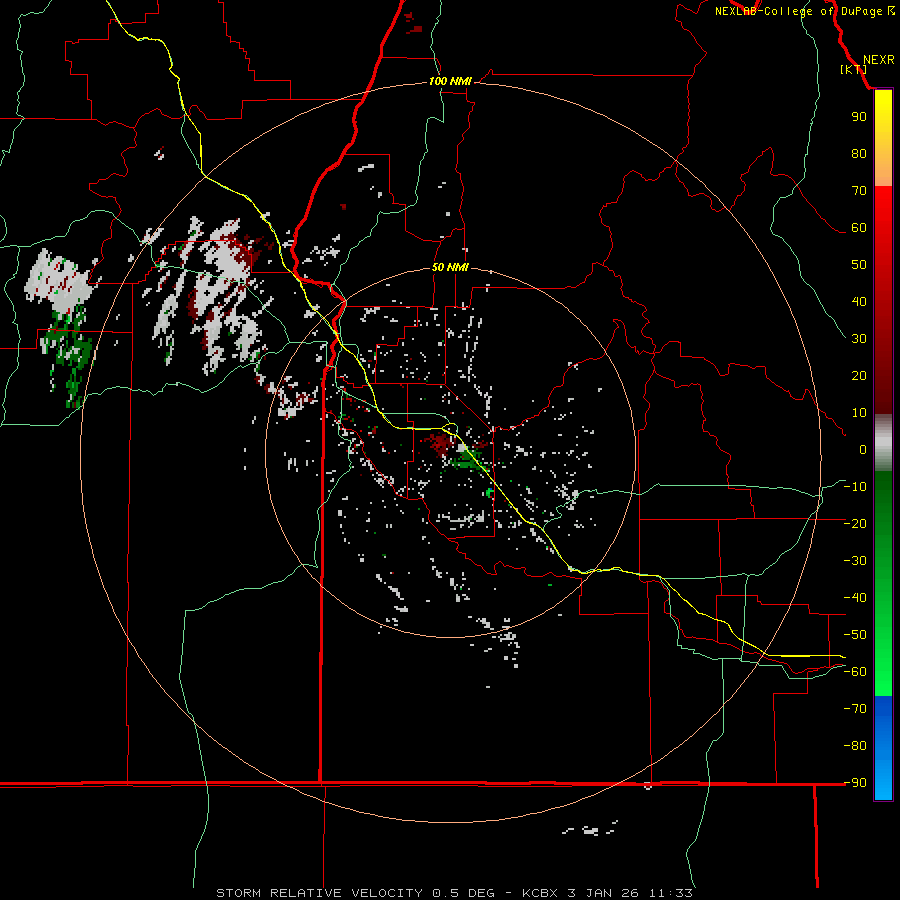This screenshot has width=900, height=900.
Task: Select the 50 value on the velocity scale
Action: [x=859, y=265]
